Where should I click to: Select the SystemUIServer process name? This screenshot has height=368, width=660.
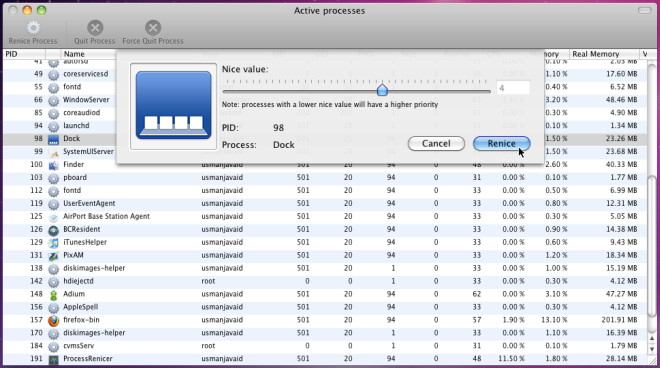[88, 151]
